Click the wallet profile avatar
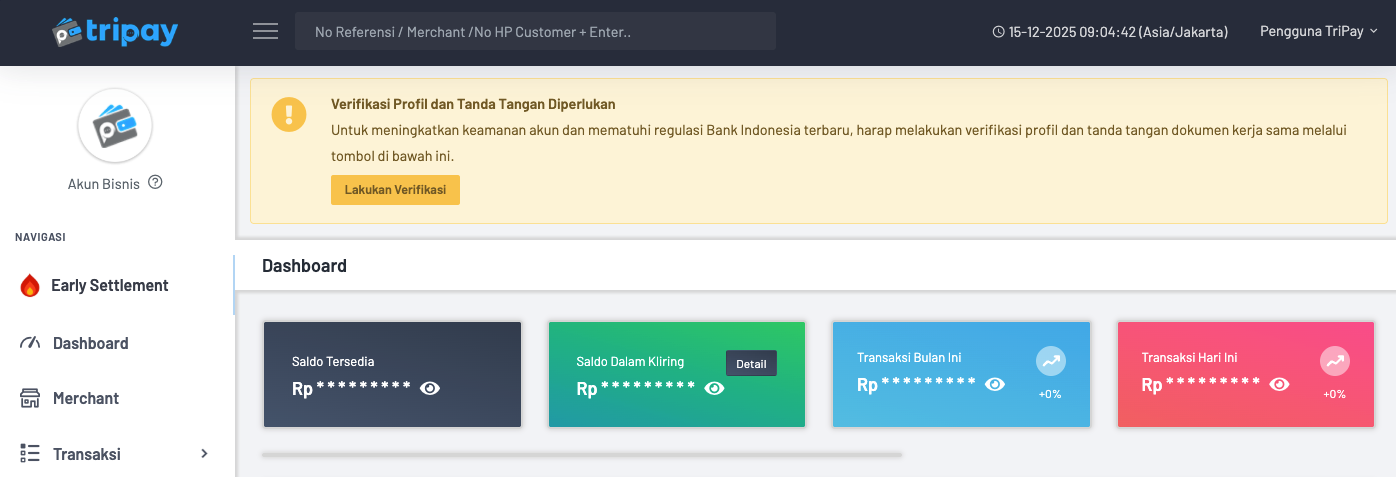 (115, 126)
